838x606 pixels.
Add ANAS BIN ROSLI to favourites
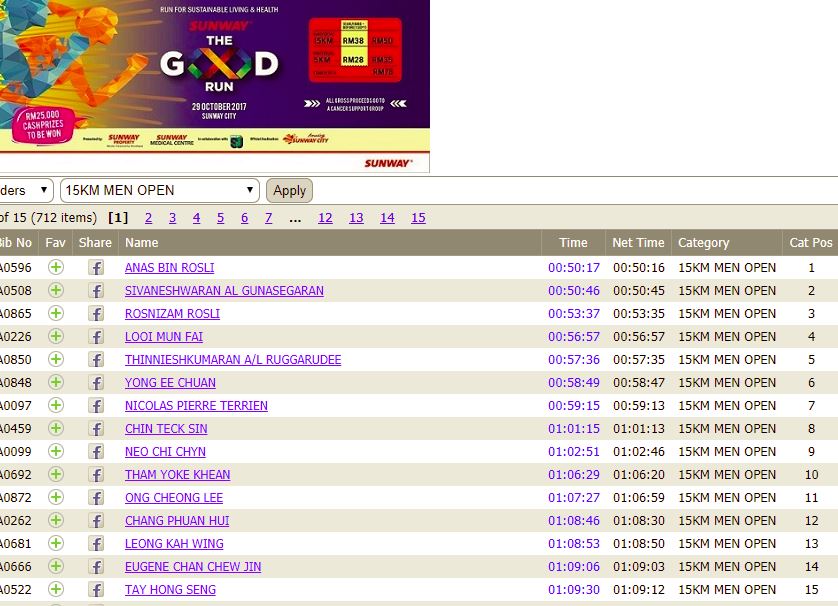(56, 267)
